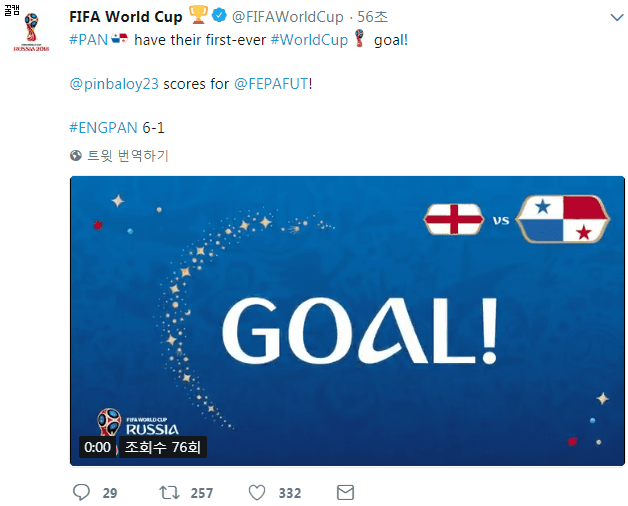Share tweet via envelope message icon

pyautogui.click(x=345, y=492)
